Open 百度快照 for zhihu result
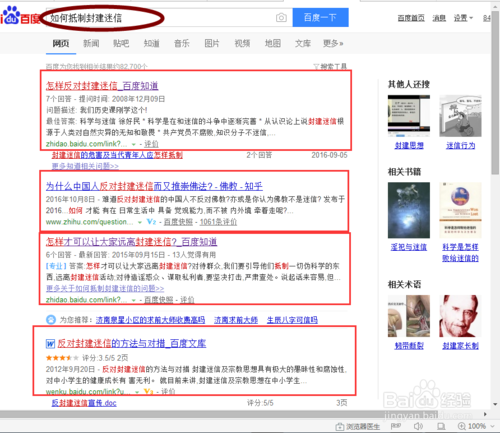This screenshot has height=433, width=500. (178, 222)
